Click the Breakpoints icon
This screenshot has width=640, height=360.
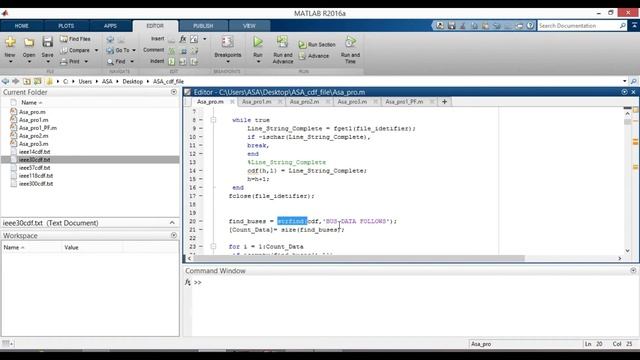coord(227,42)
